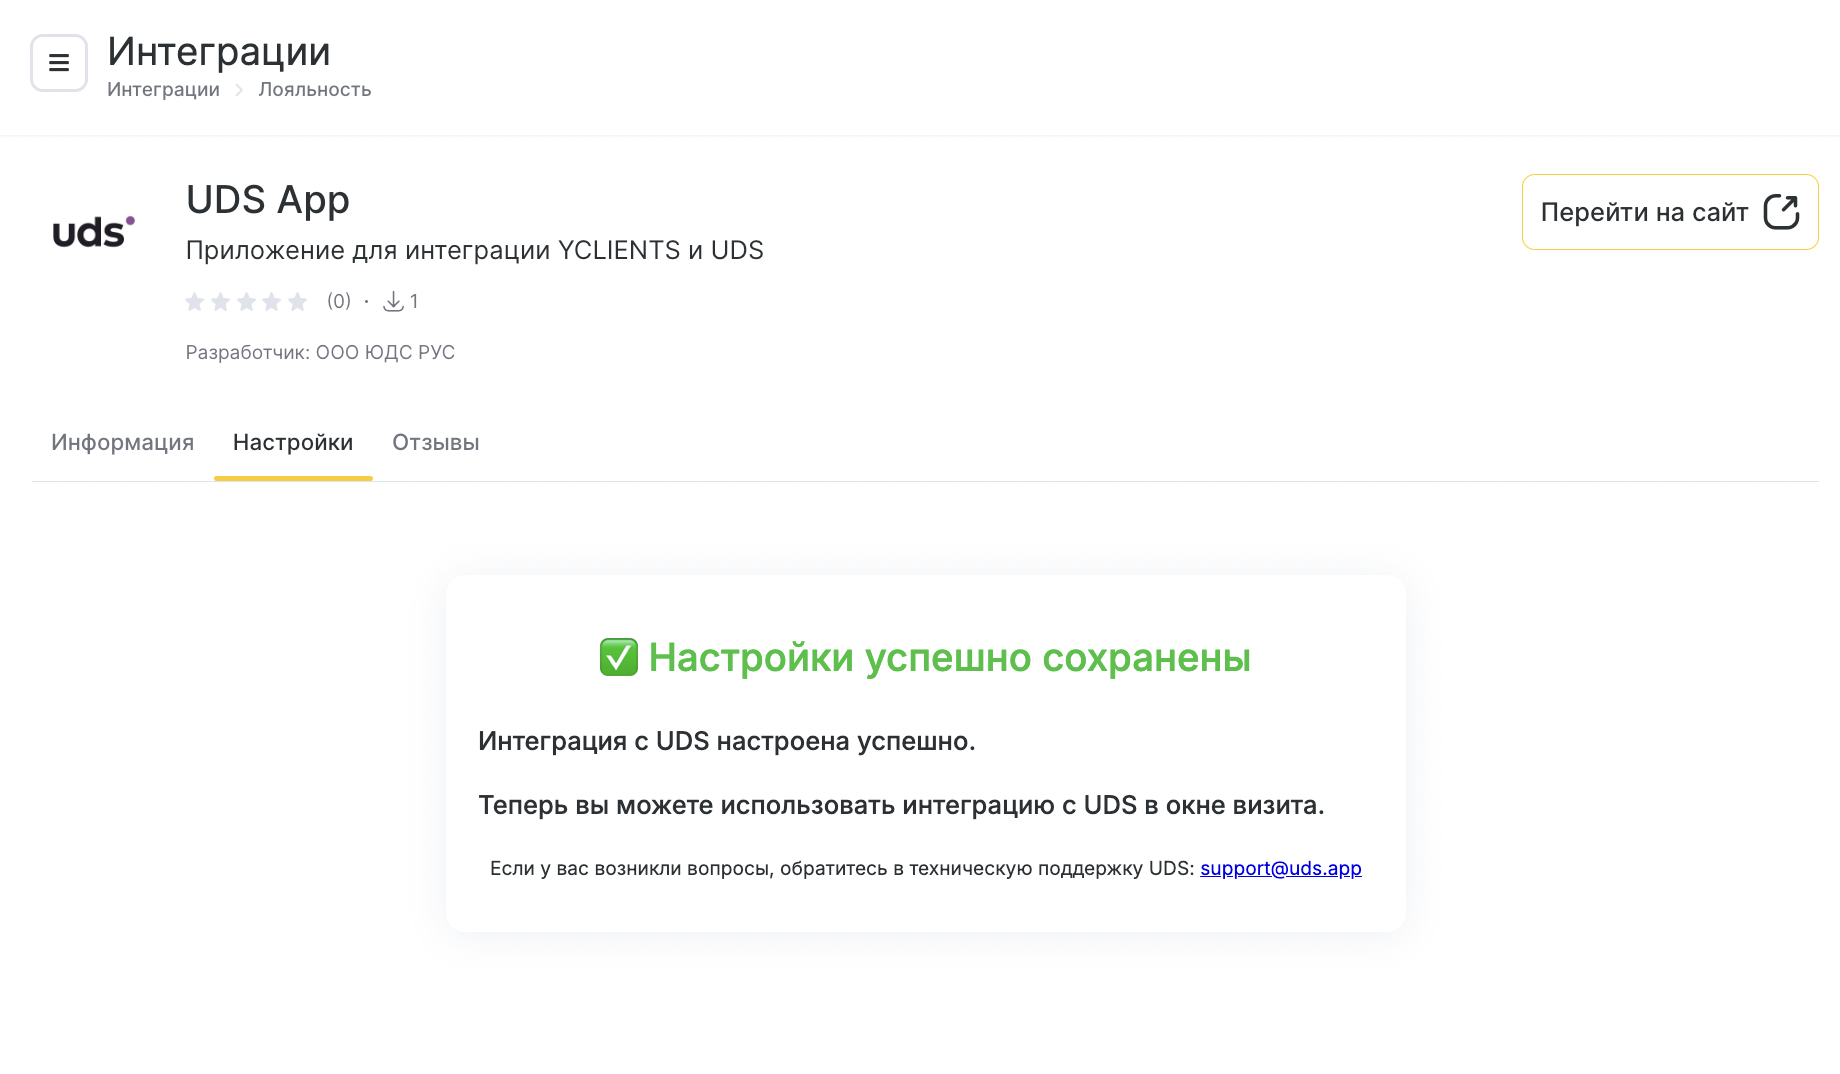
Task: Click the first rating star
Action: click(195, 302)
